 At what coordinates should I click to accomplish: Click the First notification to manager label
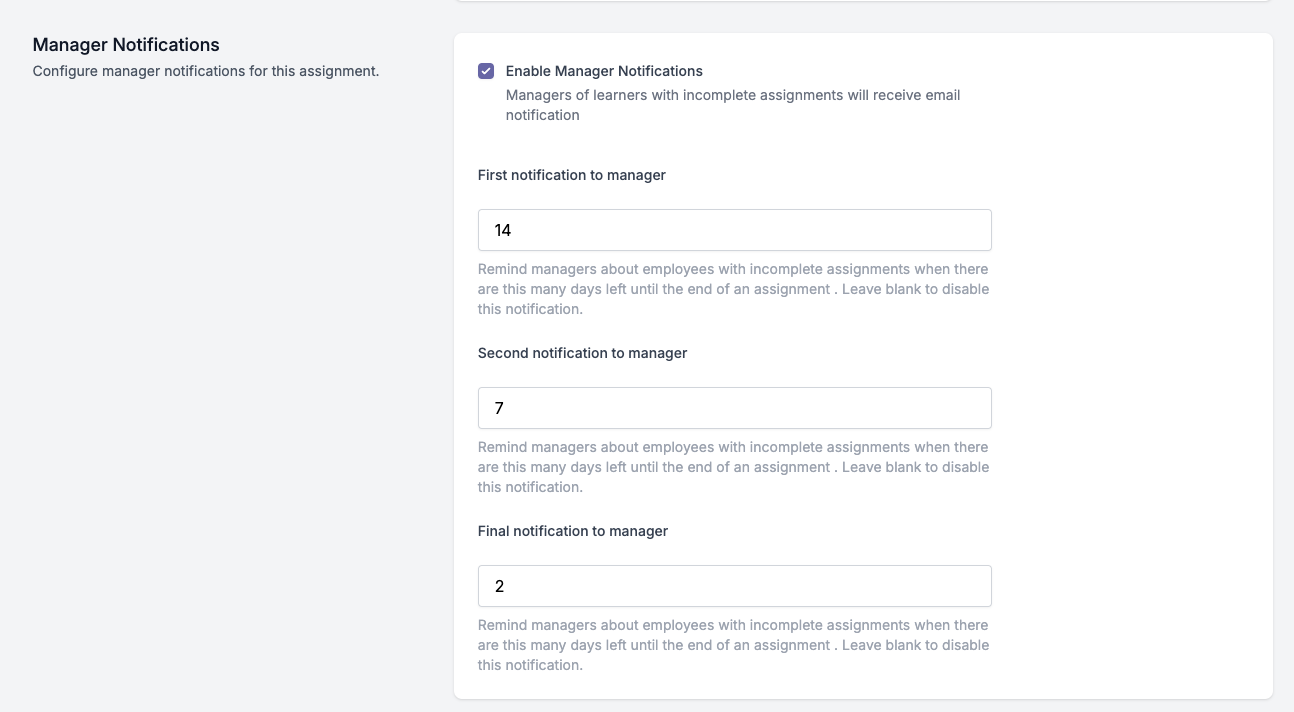[571, 175]
